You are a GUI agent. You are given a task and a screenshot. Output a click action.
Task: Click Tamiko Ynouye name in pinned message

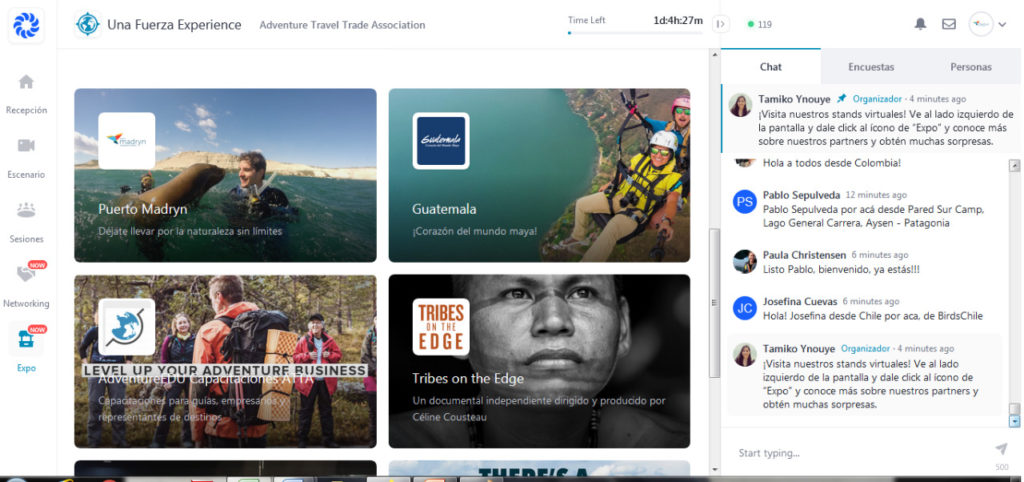tap(794, 99)
